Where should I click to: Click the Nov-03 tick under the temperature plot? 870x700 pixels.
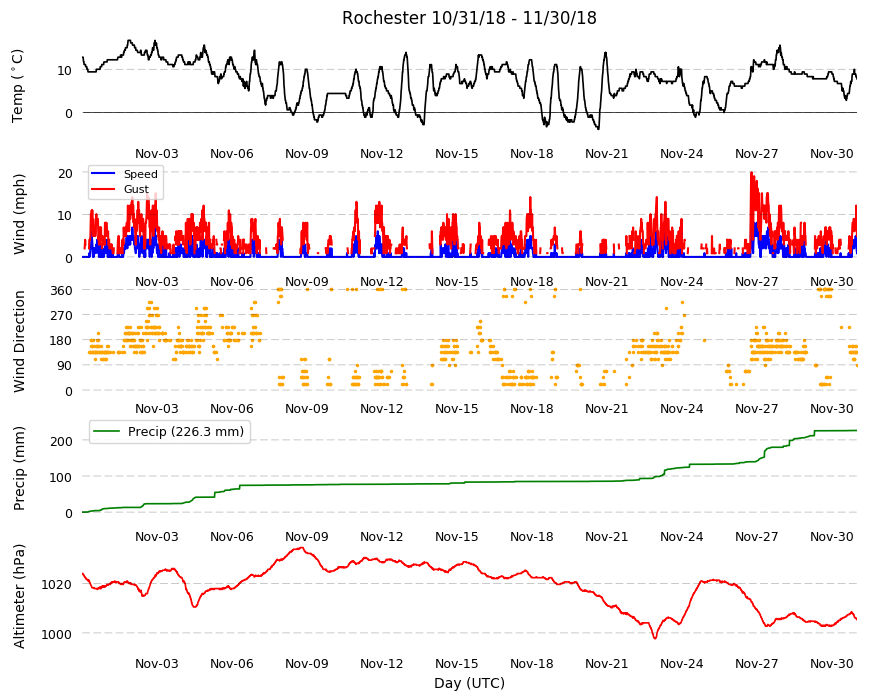pyautogui.click(x=157, y=154)
